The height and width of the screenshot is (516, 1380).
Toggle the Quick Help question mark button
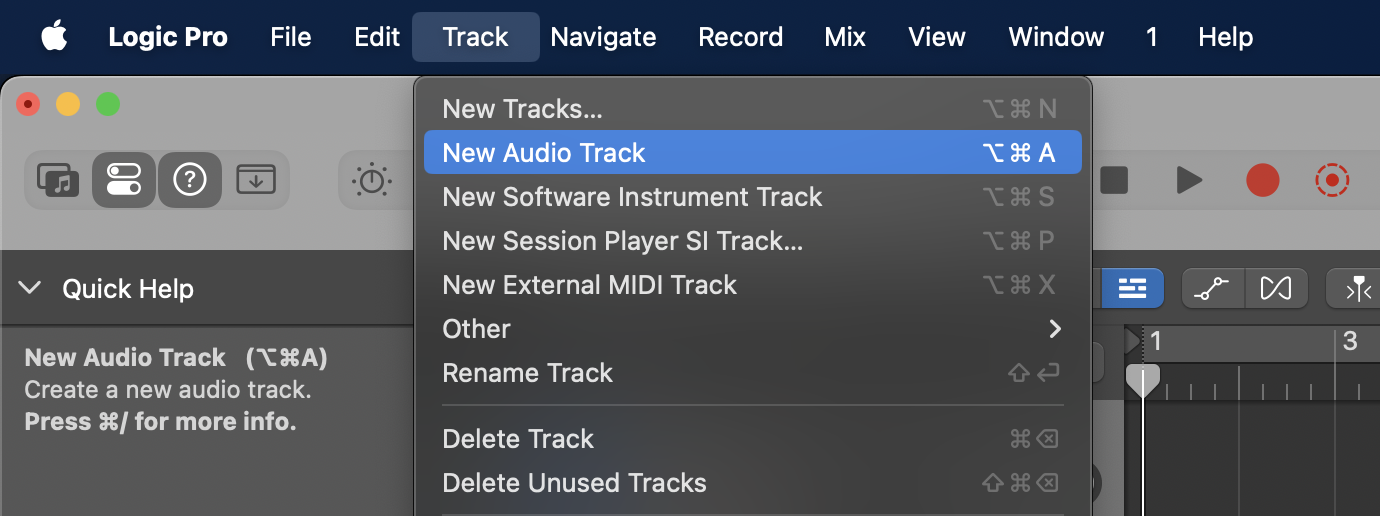pos(190,180)
